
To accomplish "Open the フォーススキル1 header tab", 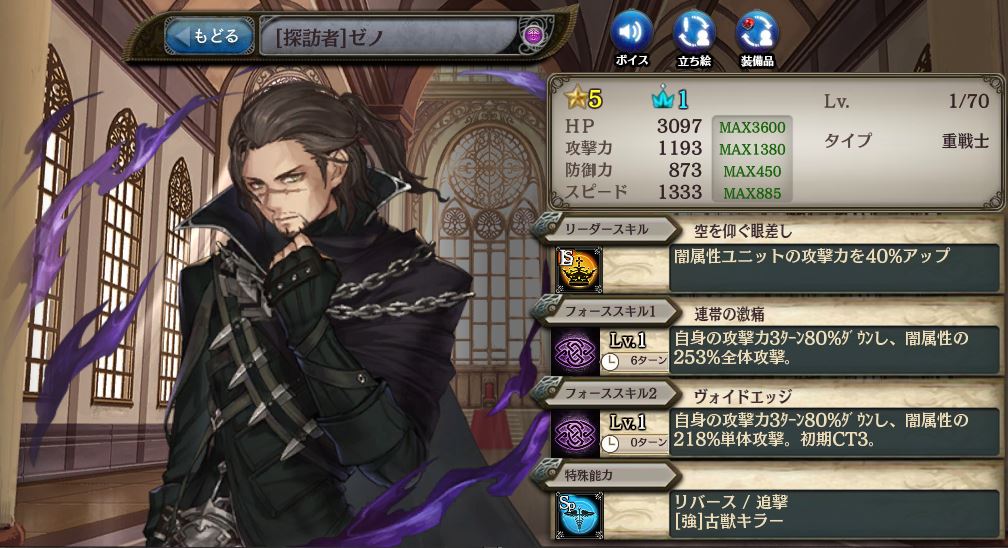I will [608, 311].
